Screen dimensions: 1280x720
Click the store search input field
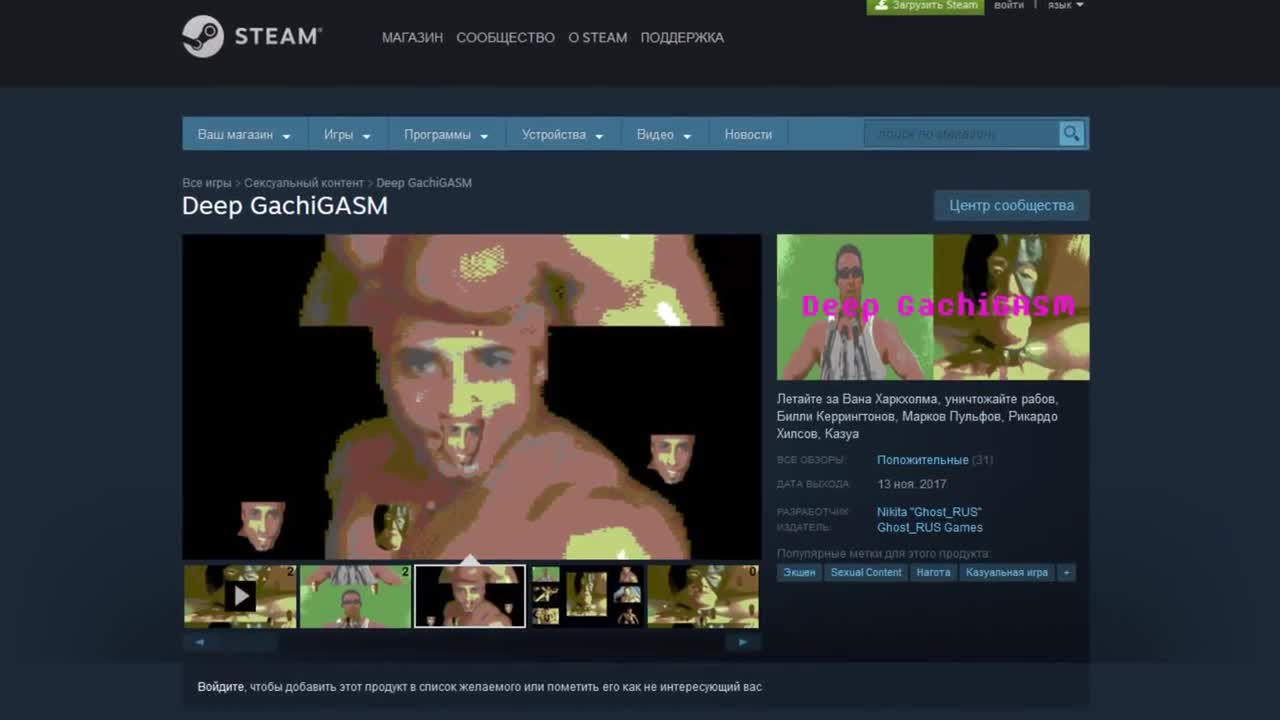[x=960, y=134]
